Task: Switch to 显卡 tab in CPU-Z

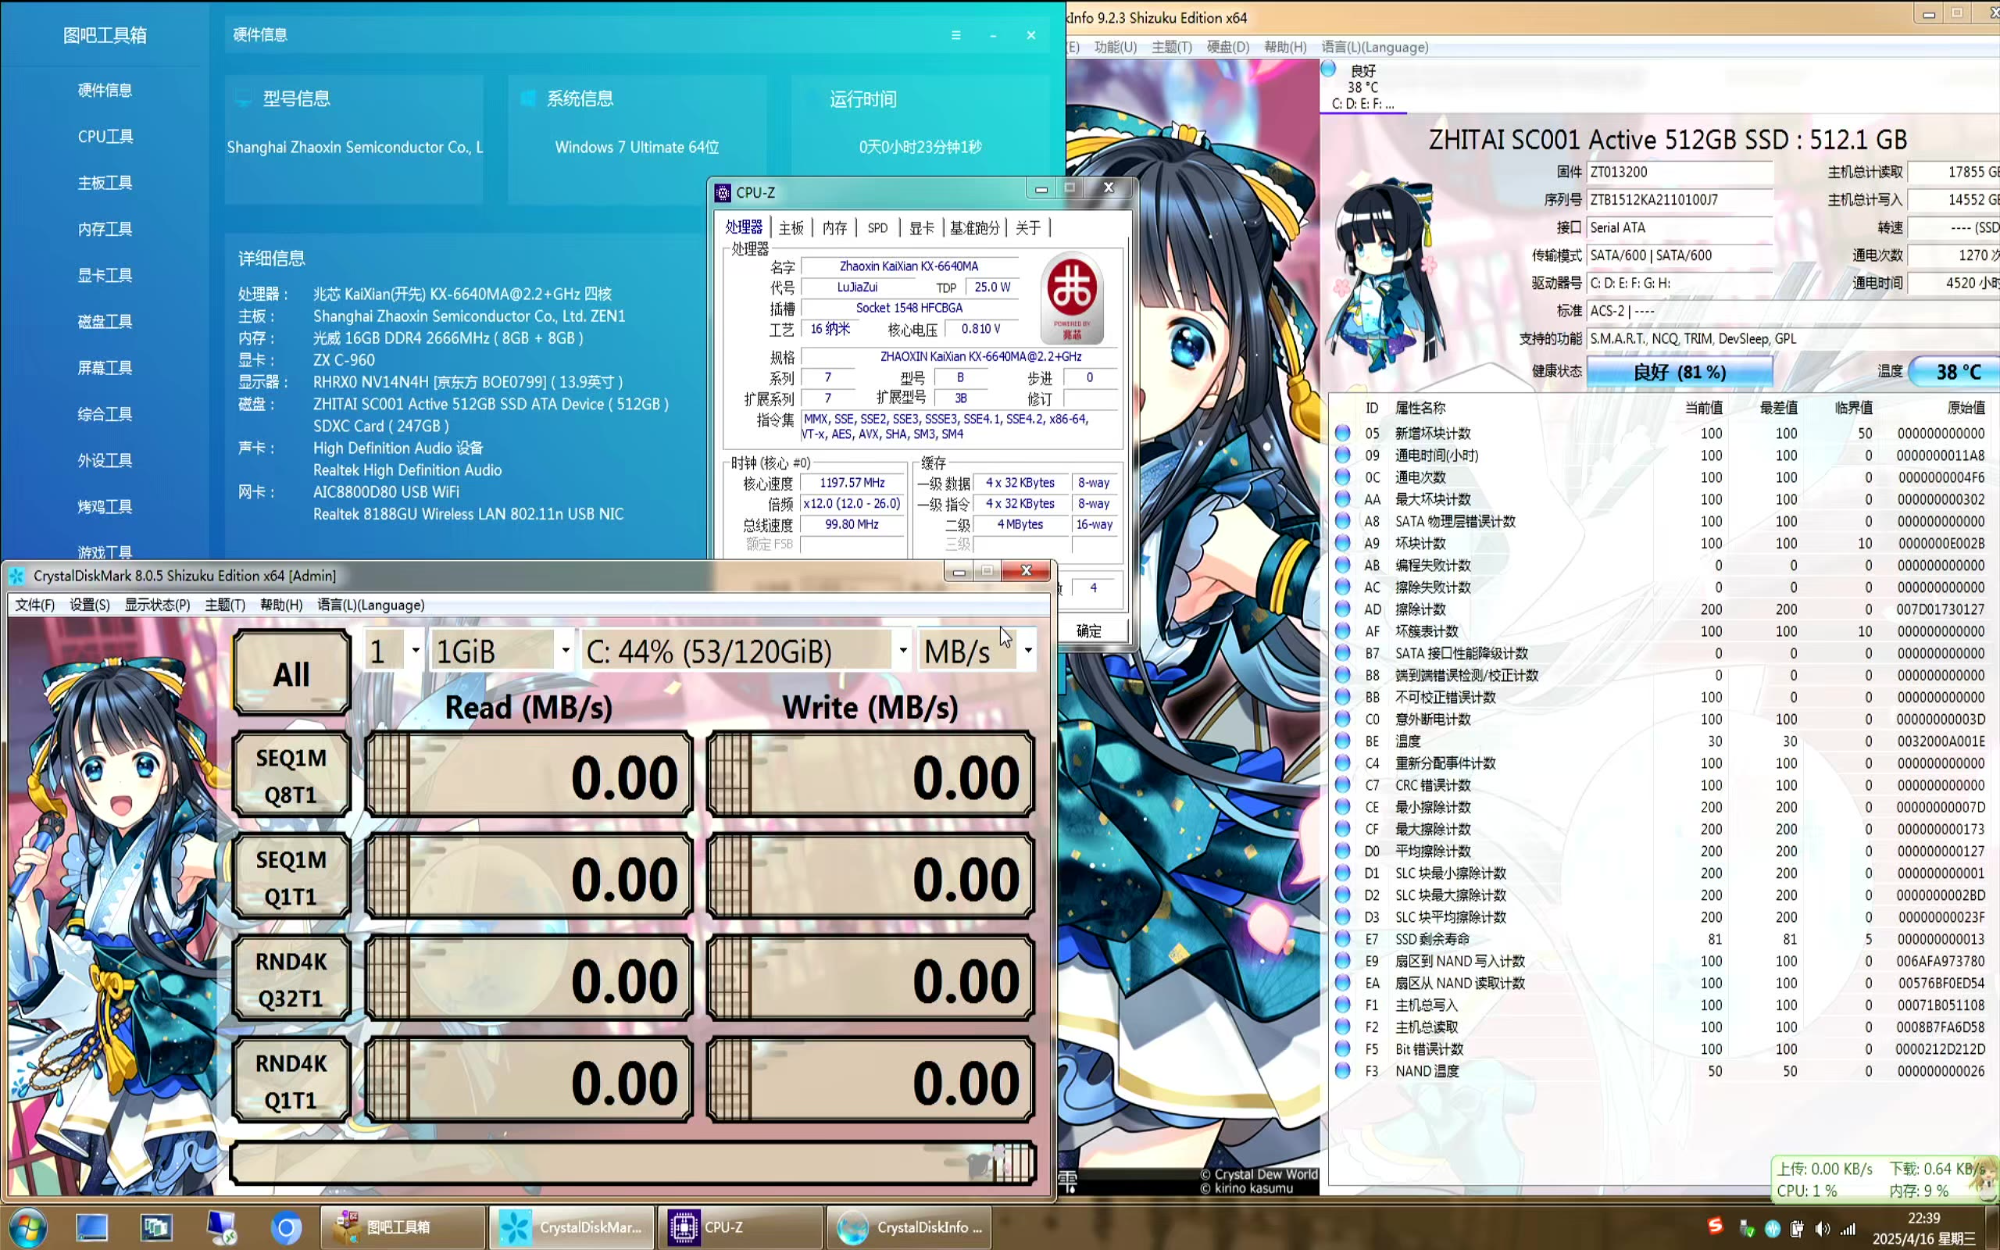Action: (921, 228)
